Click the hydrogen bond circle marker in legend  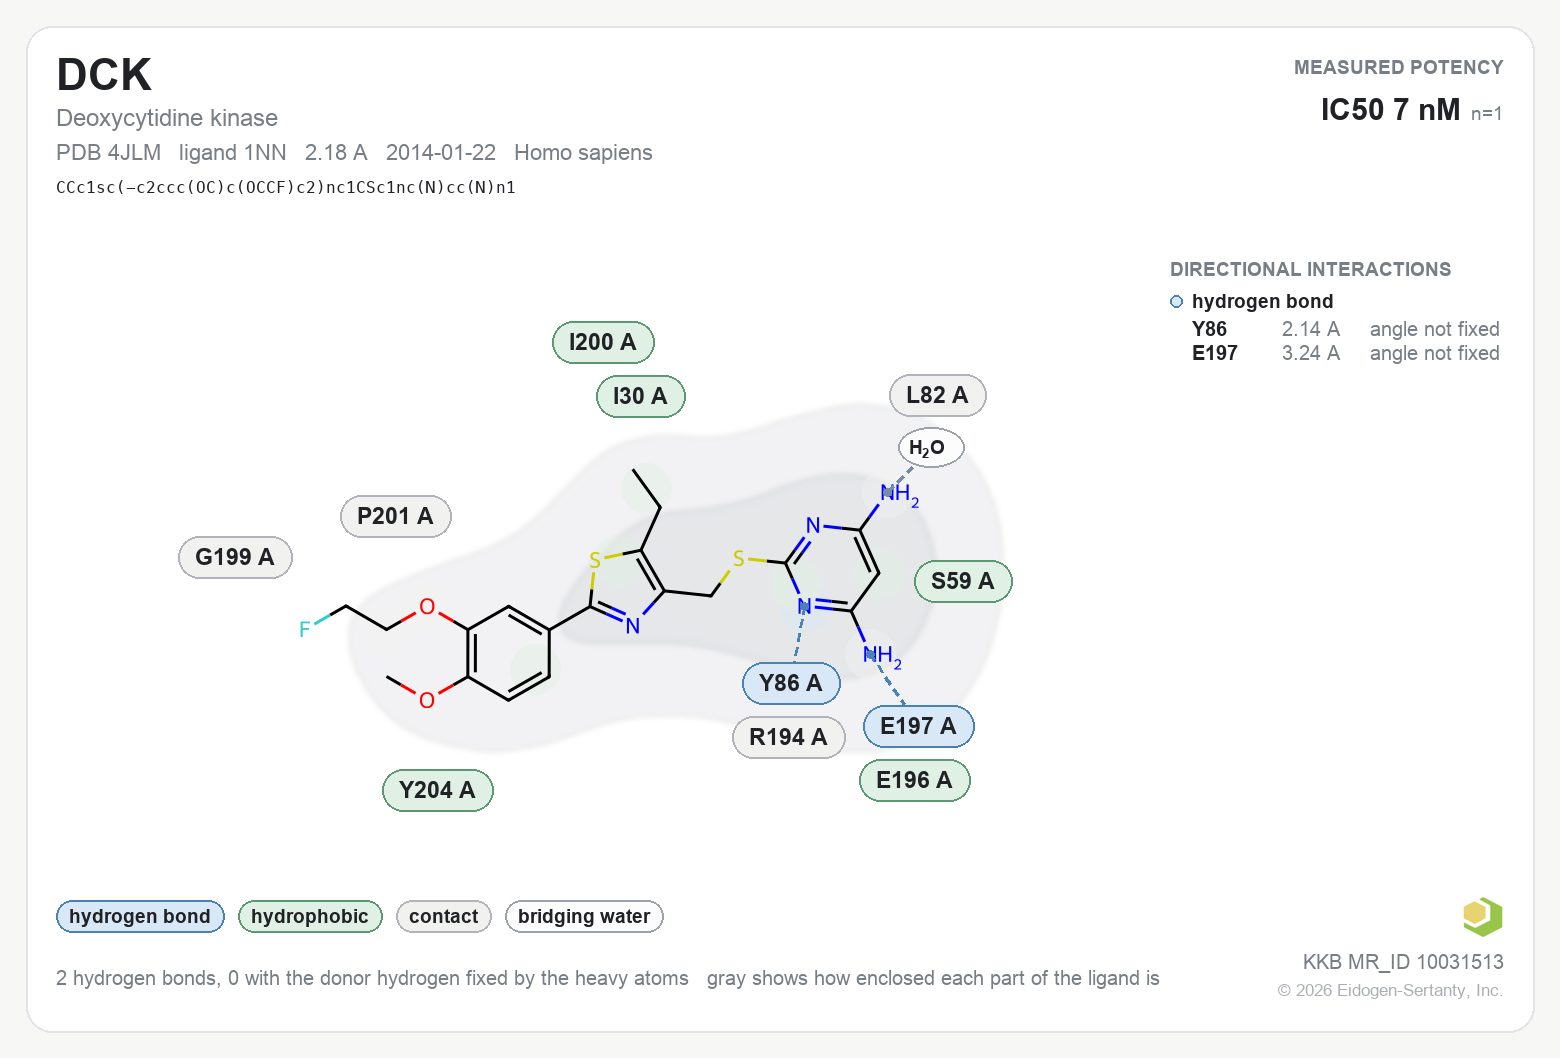[1177, 302]
